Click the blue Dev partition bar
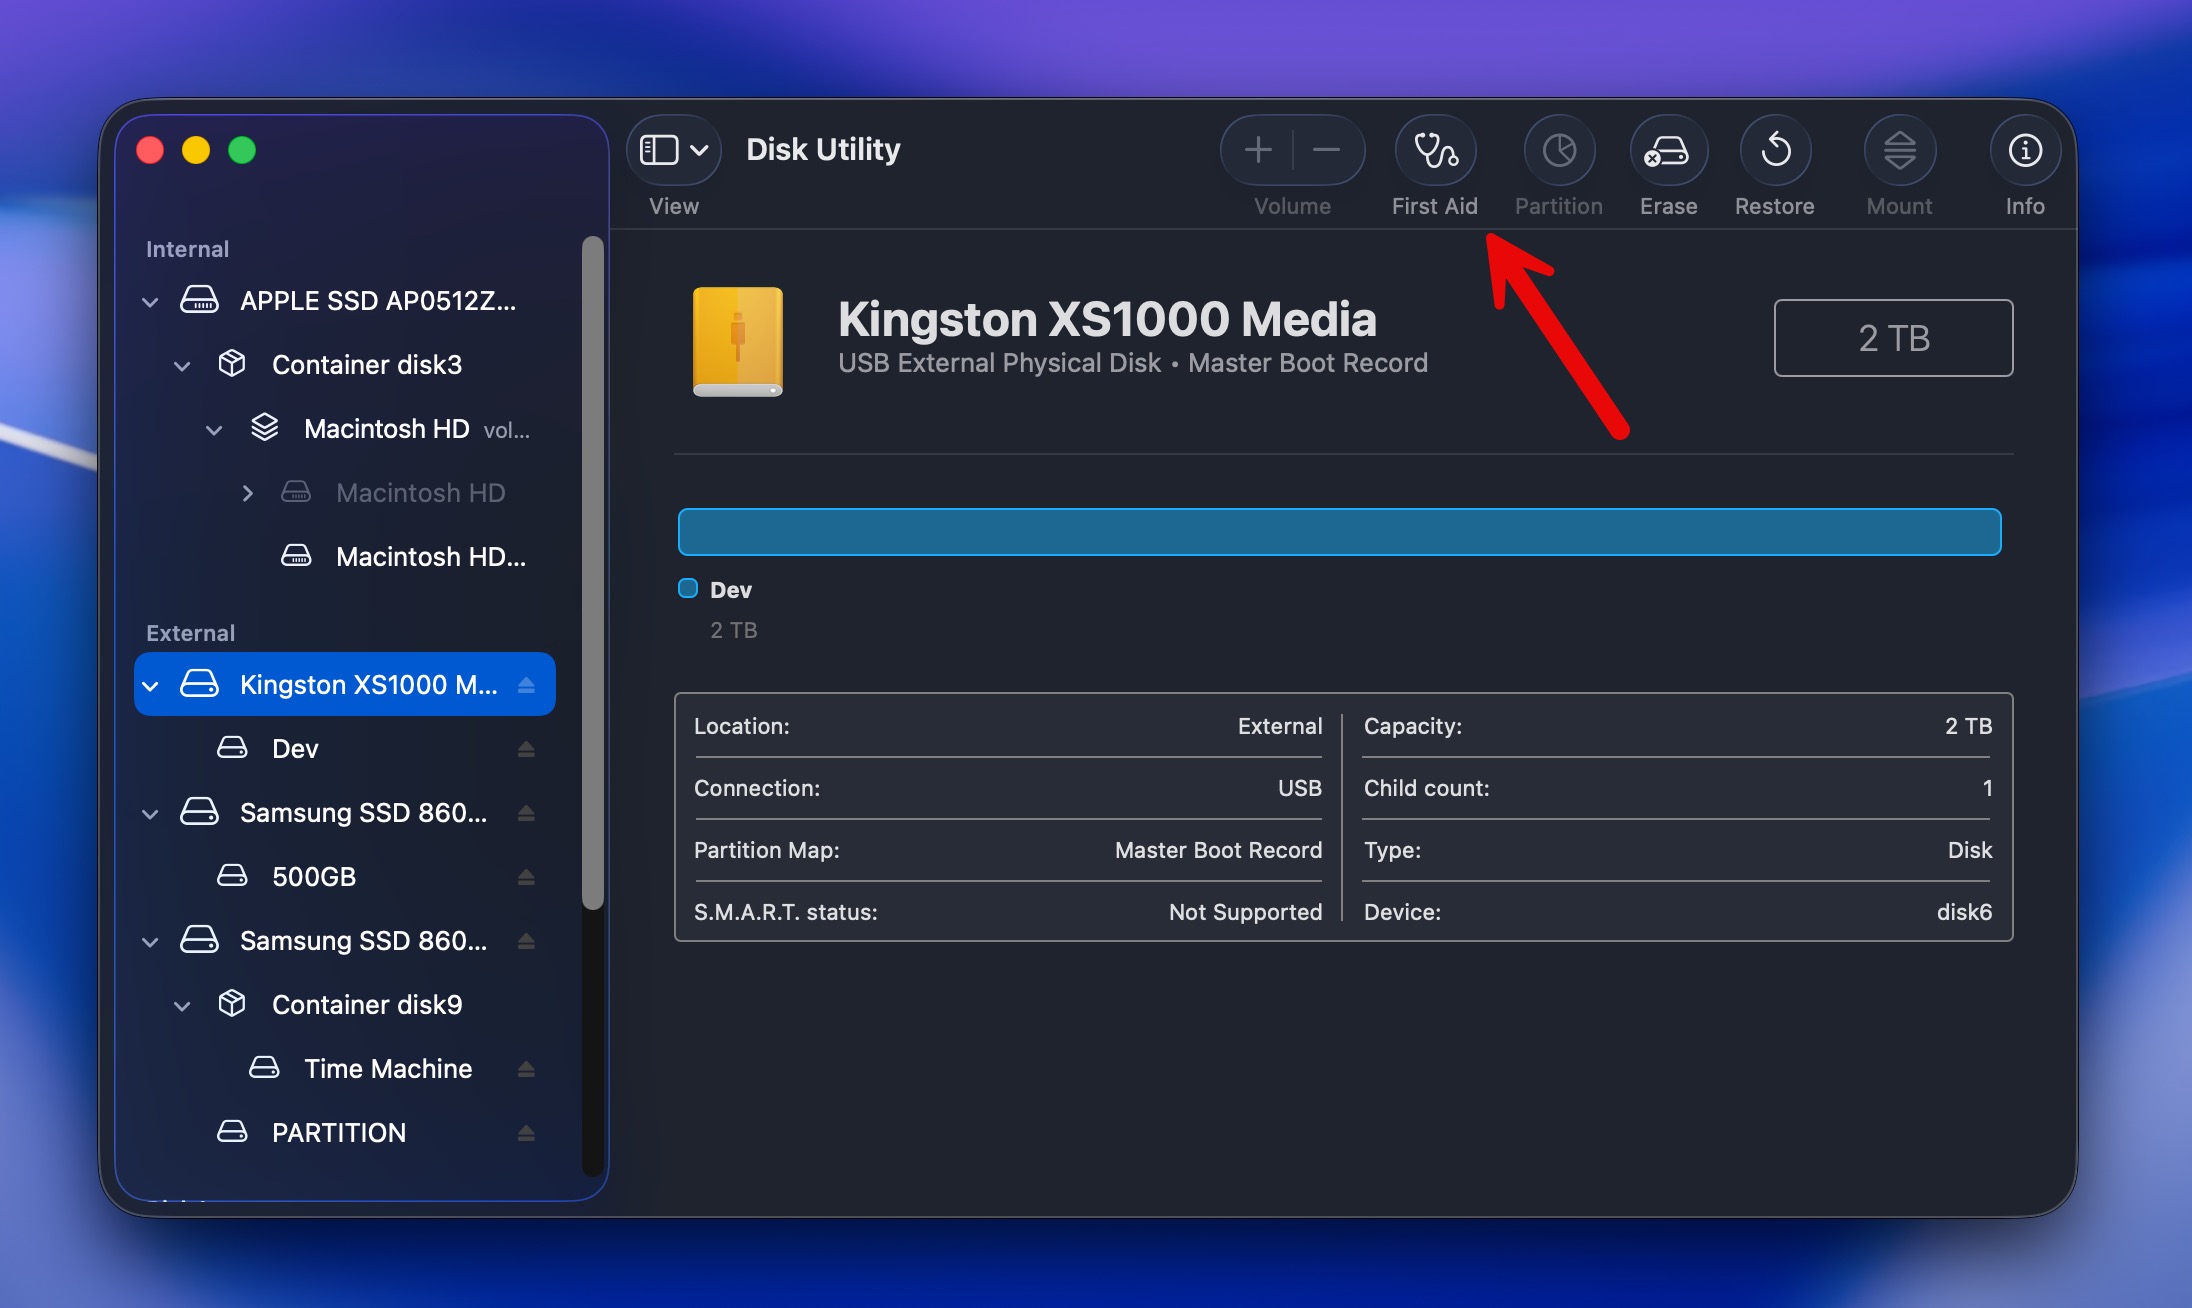 pos(1339,532)
